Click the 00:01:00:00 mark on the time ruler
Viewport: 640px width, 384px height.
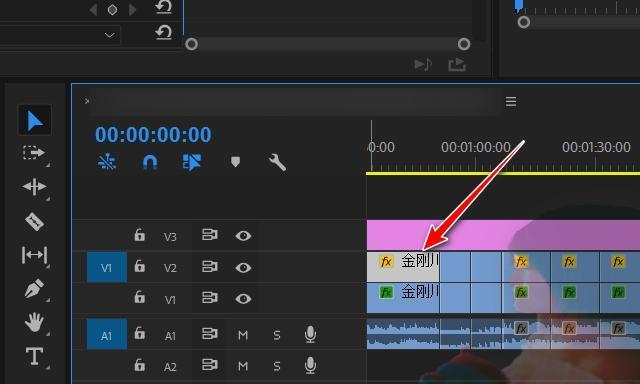[476, 147]
